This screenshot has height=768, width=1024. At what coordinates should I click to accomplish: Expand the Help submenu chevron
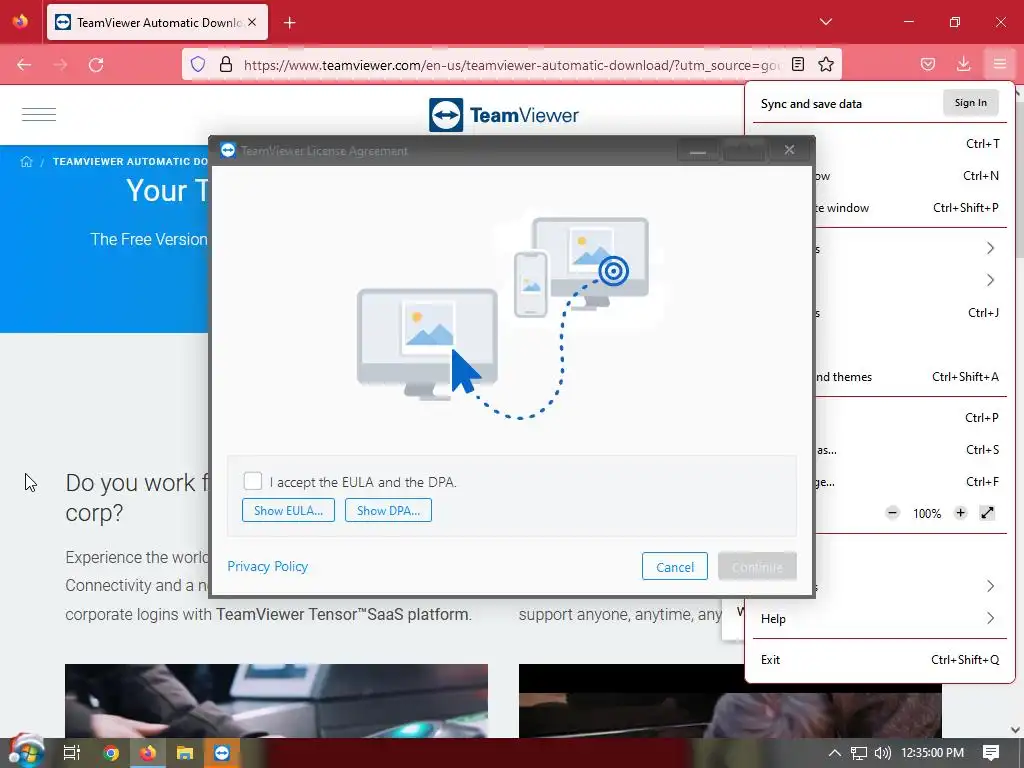(x=990, y=618)
